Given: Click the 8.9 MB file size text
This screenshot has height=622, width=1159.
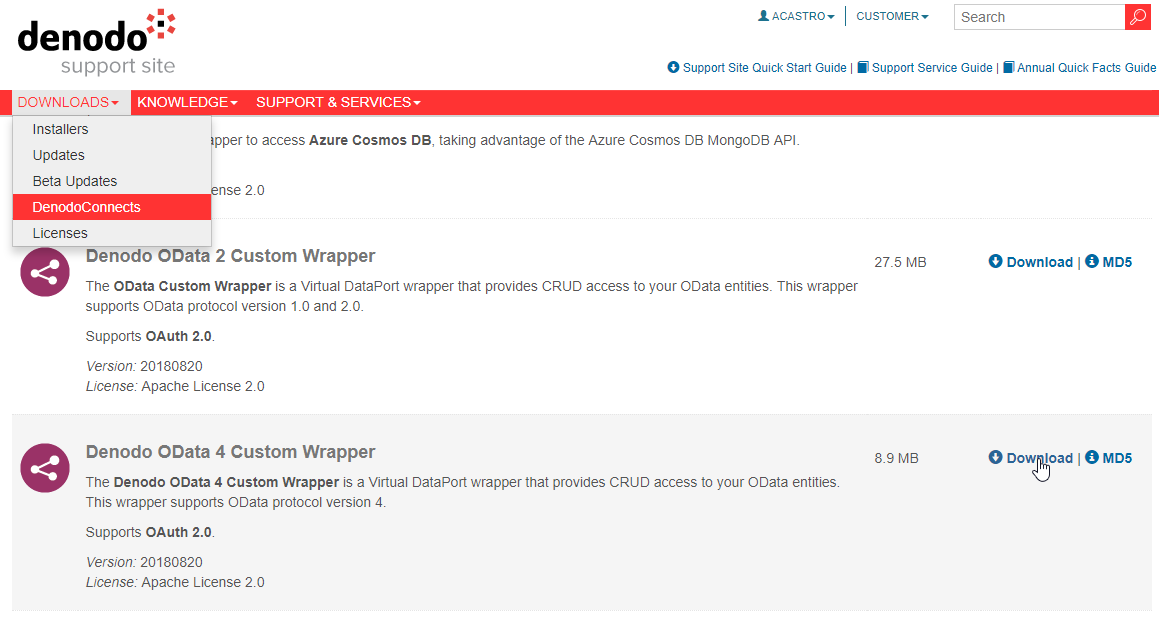Looking at the screenshot, I should coord(897,459).
